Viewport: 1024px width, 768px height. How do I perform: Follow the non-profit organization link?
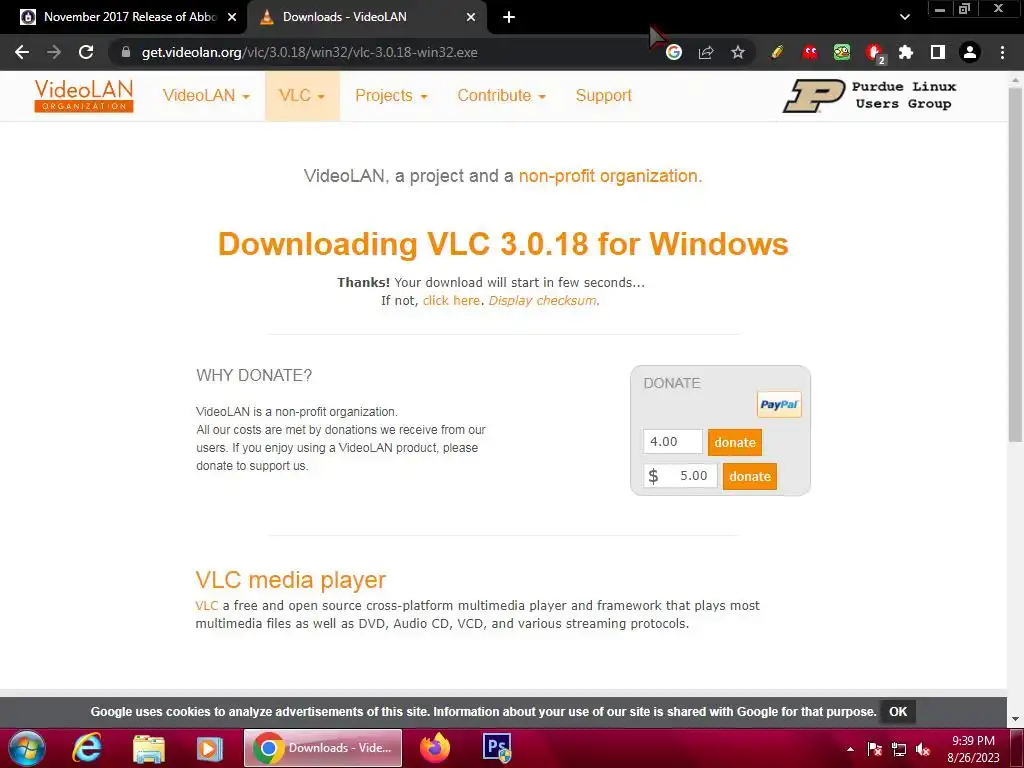(x=608, y=176)
